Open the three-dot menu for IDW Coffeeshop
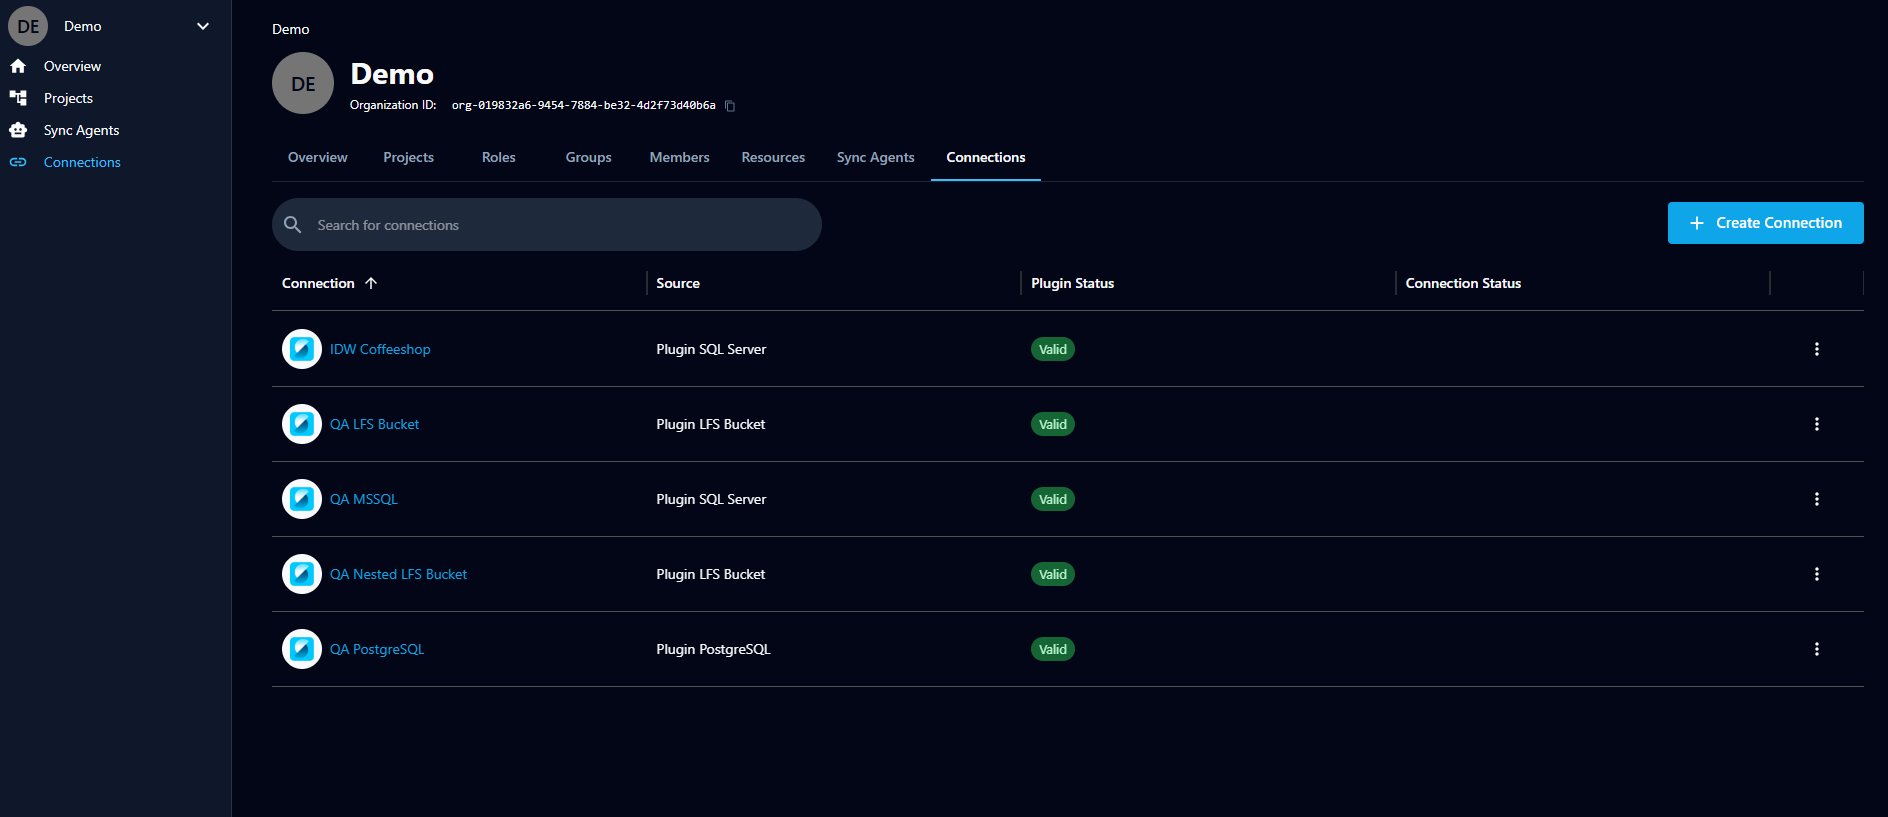The height and width of the screenshot is (817, 1888). [x=1817, y=349]
